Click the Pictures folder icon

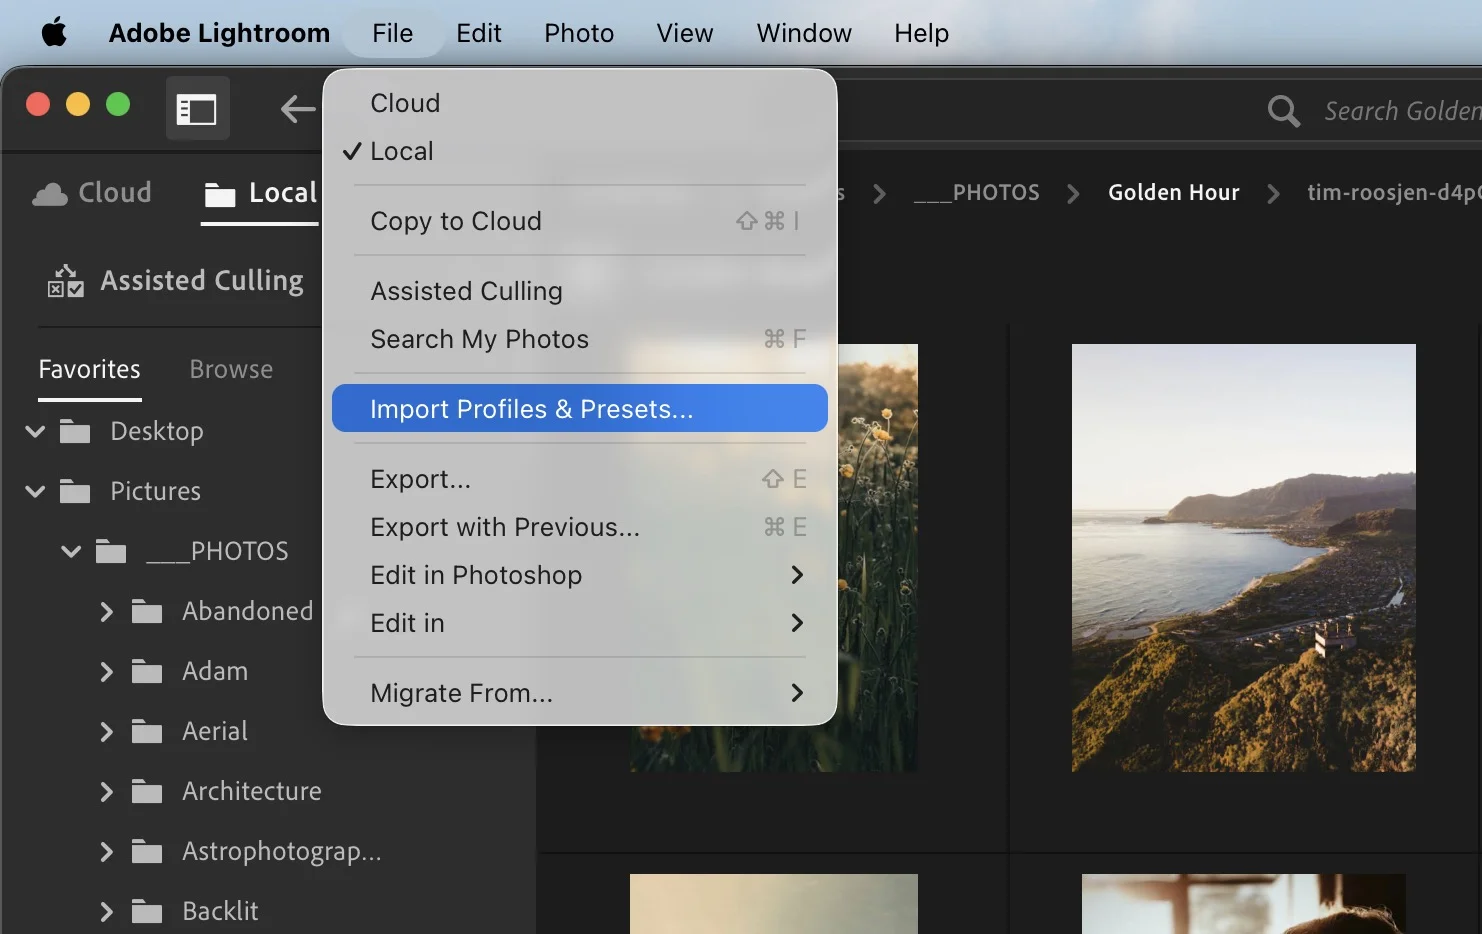coord(76,491)
